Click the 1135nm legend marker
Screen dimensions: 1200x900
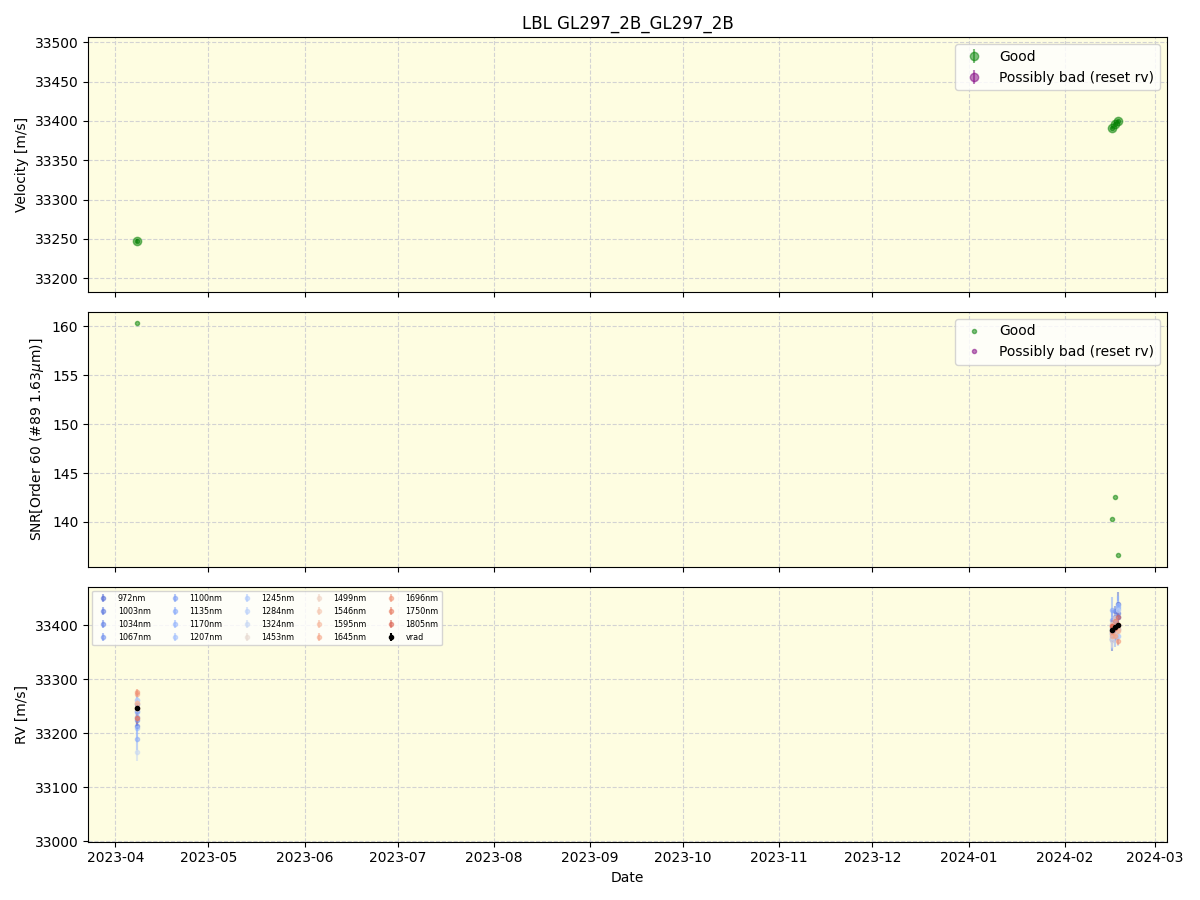coord(175,611)
